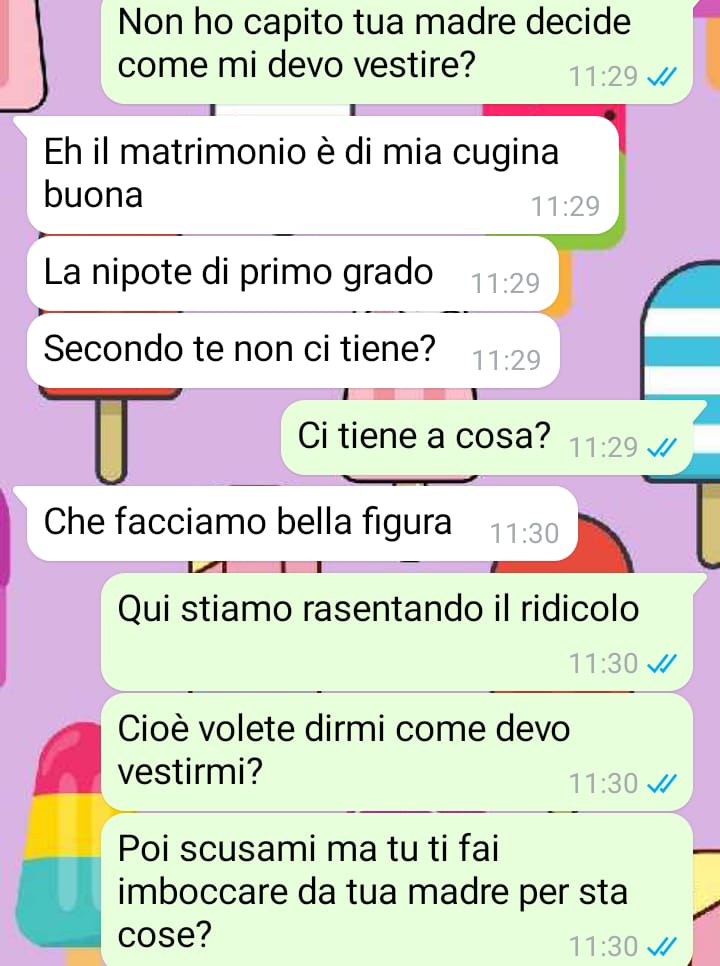Tap the "Cioè volete dirmi come devo vestirmi?" bubble
Viewport: 720px width, 966px height.
(397, 752)
